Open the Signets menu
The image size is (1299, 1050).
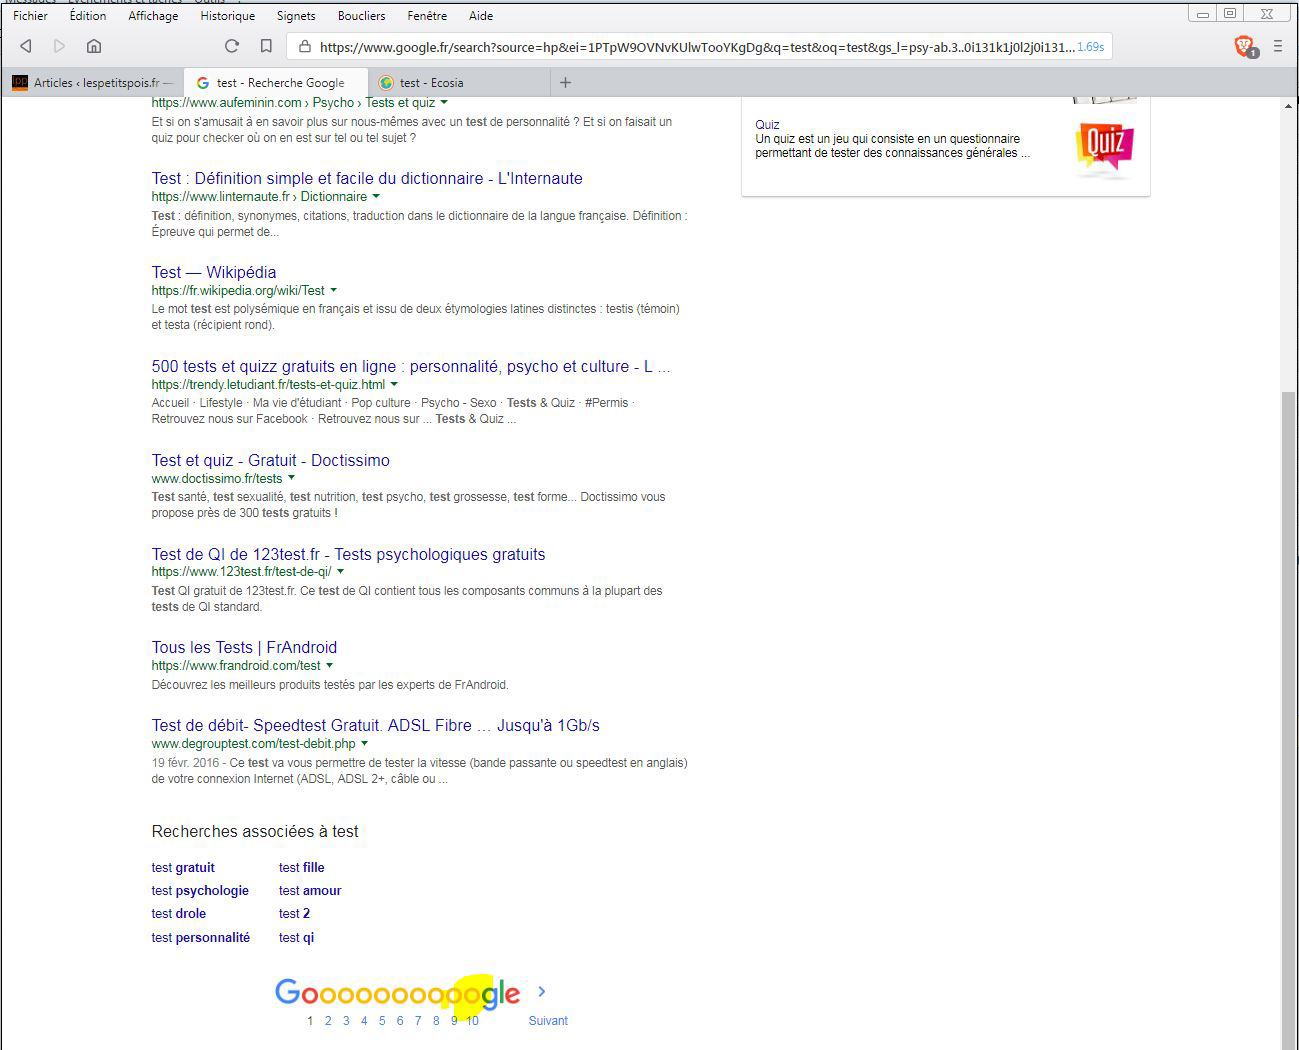296,16
